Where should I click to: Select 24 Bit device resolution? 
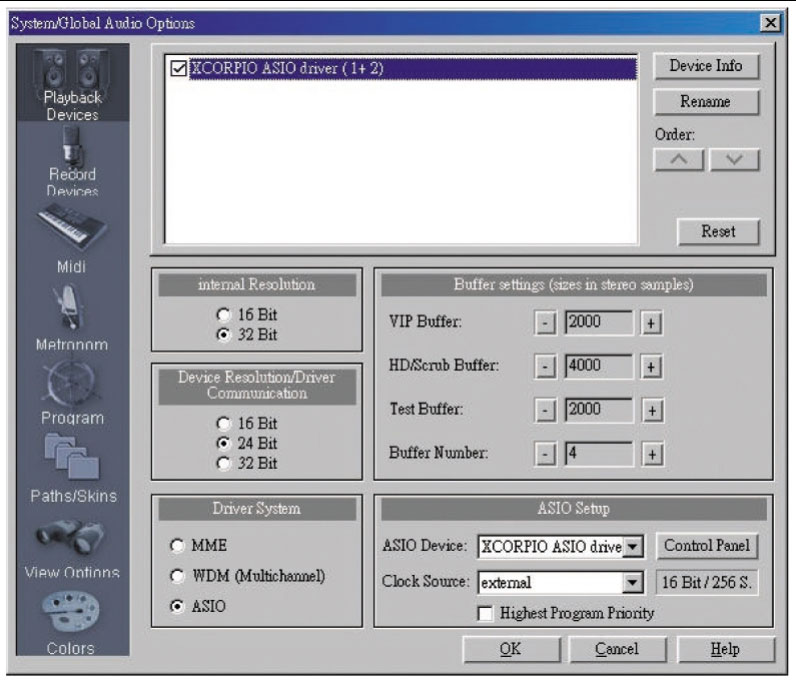(223, 443)
